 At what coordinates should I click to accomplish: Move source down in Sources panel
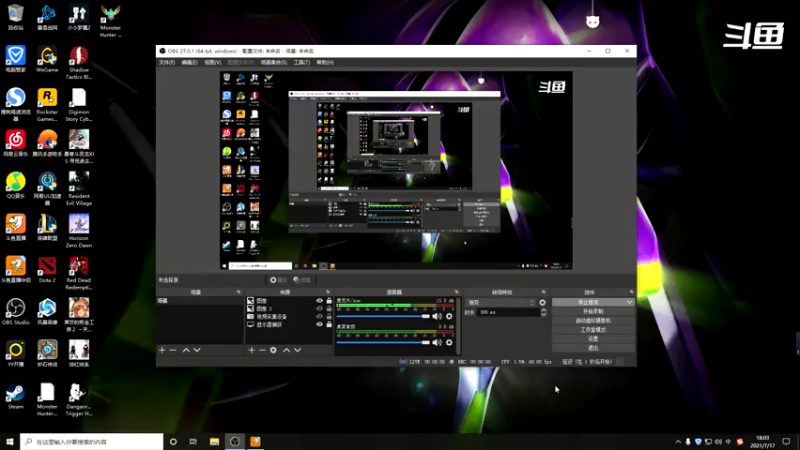click(x=297, y=350)
